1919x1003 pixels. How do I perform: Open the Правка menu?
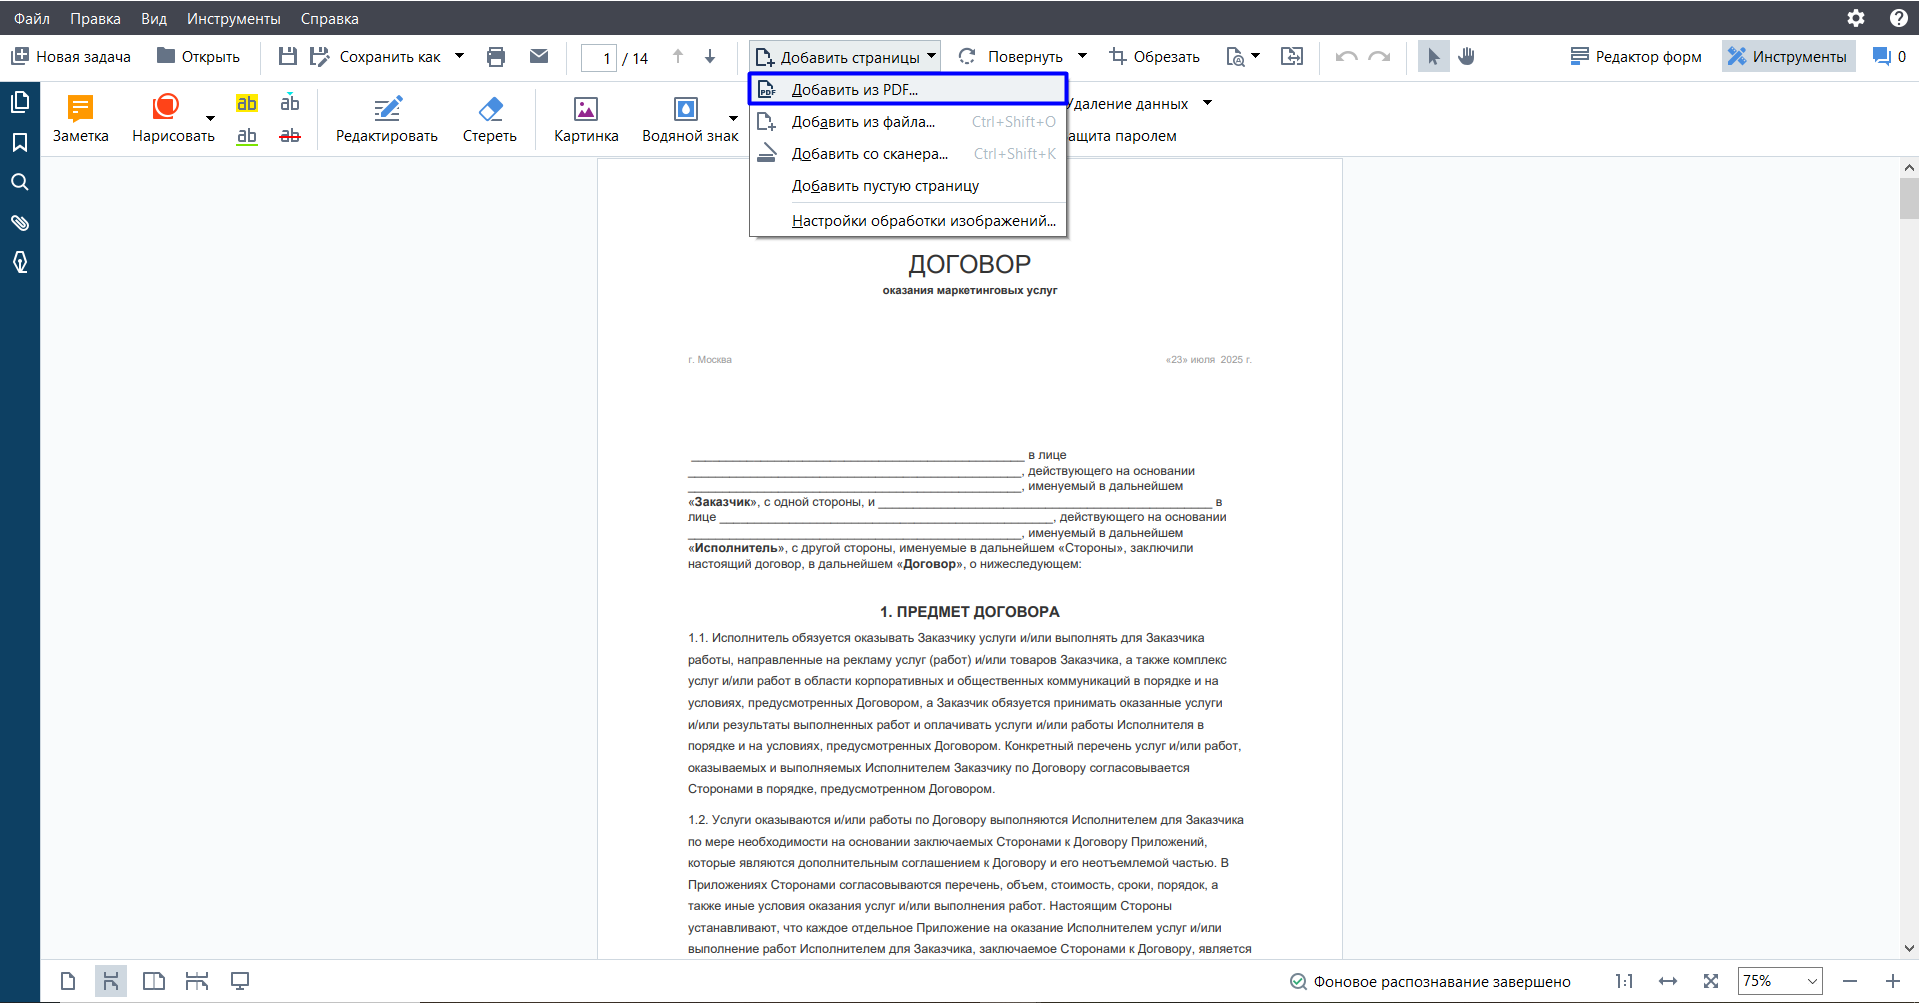(x=95, y=18)
